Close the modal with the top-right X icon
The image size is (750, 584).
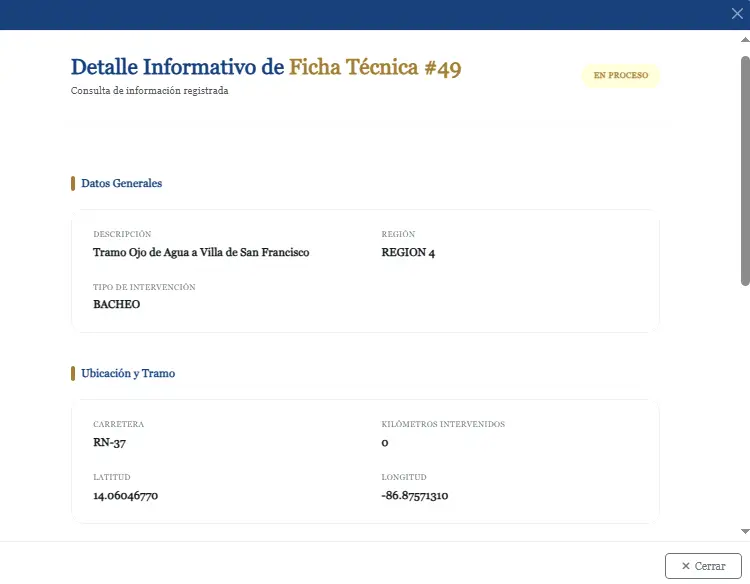(x=737, y=14)
